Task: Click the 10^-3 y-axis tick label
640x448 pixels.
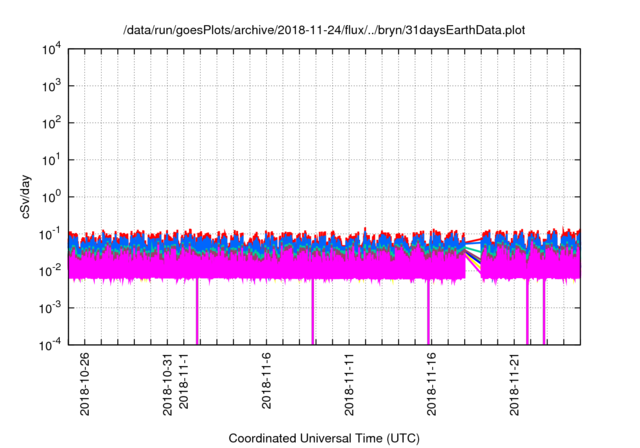Action: [51, 308]
